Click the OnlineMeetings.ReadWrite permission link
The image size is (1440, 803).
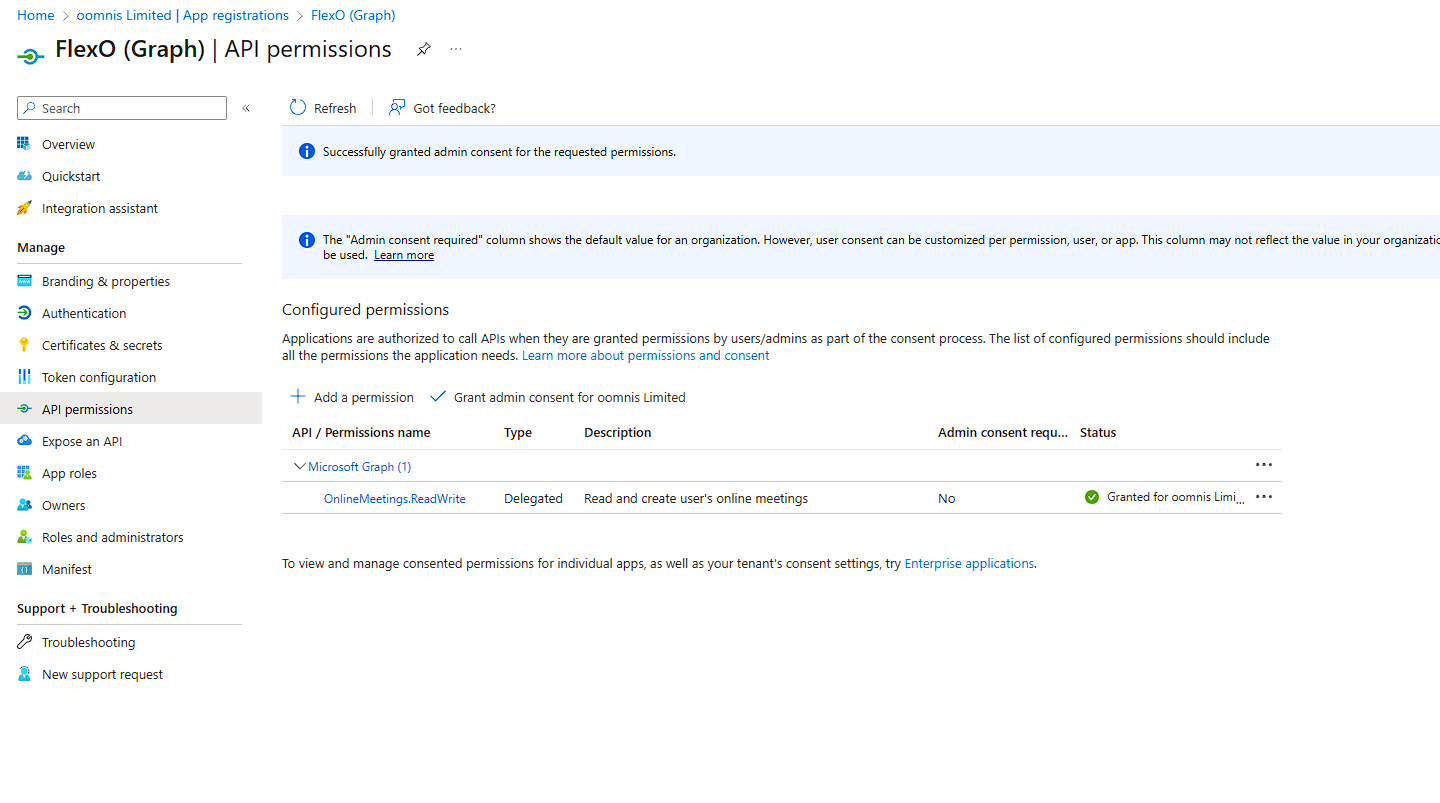click(395, 498)
